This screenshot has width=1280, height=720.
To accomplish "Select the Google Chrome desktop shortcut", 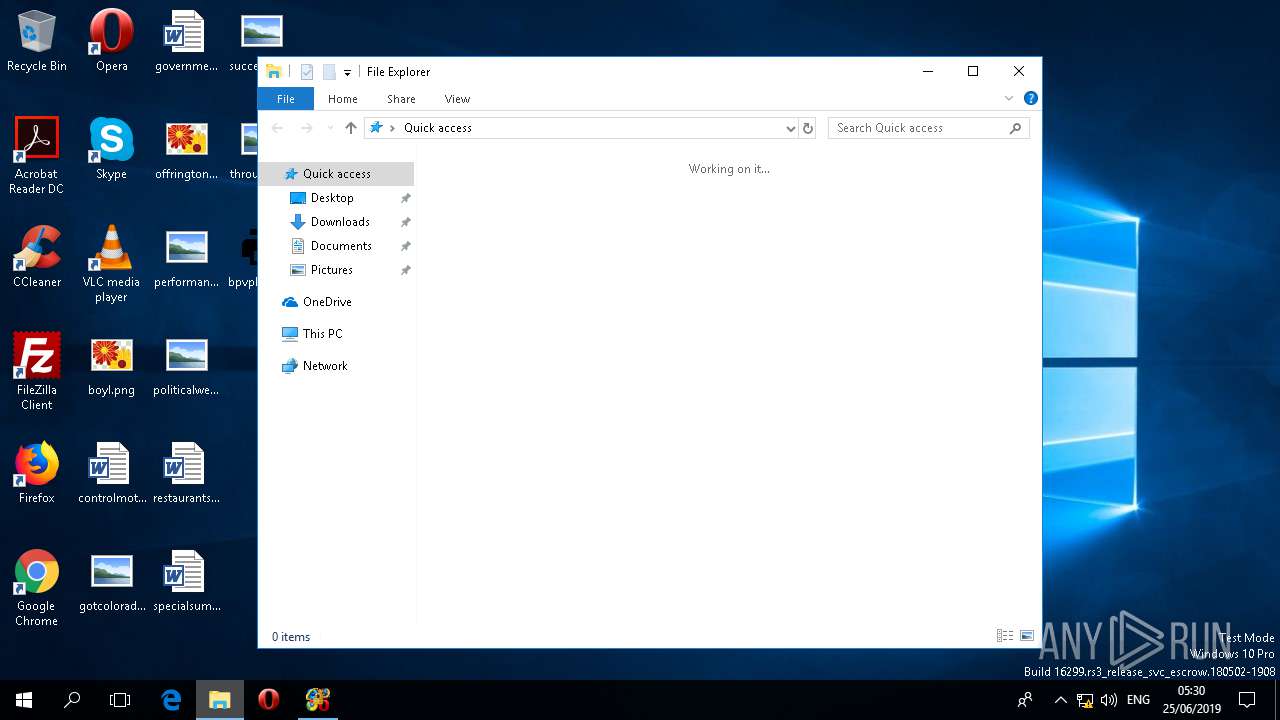I will [x=37, y=588].
